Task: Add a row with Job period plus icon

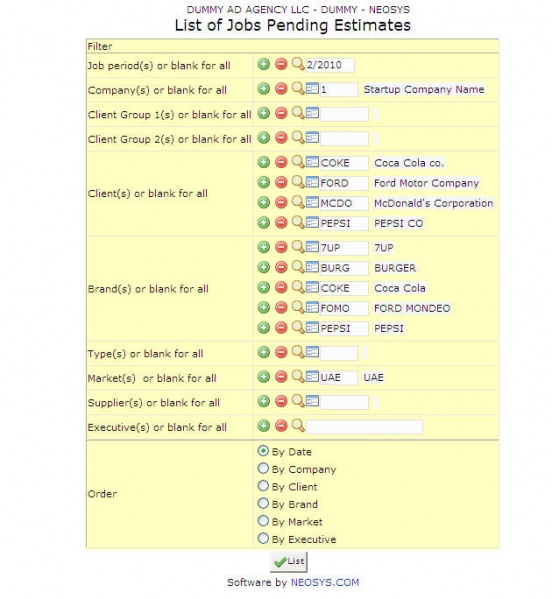Action: 264,64
